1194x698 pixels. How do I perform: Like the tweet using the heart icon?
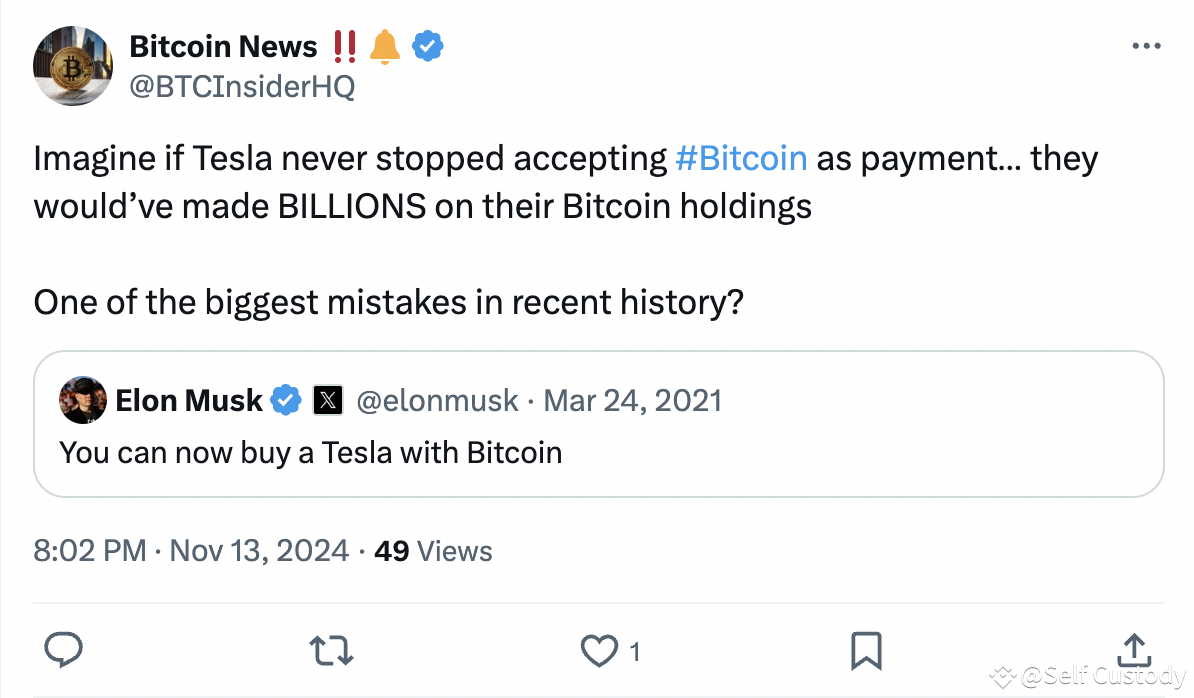click(x=599, y=650)
